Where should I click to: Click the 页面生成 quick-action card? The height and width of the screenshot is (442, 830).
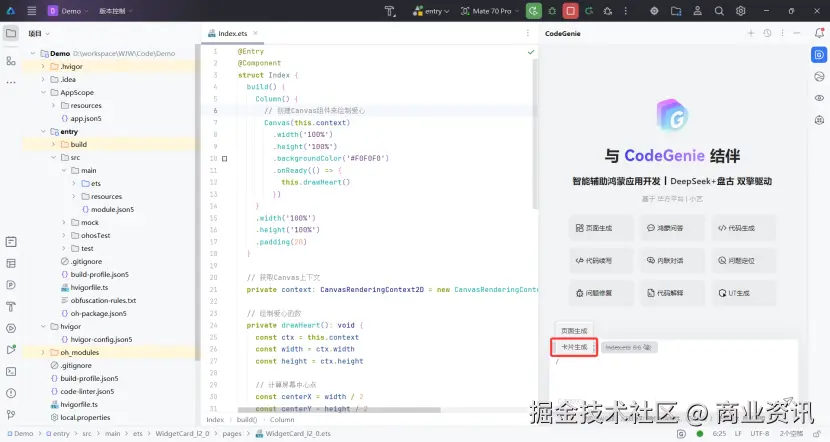point(601,228)
